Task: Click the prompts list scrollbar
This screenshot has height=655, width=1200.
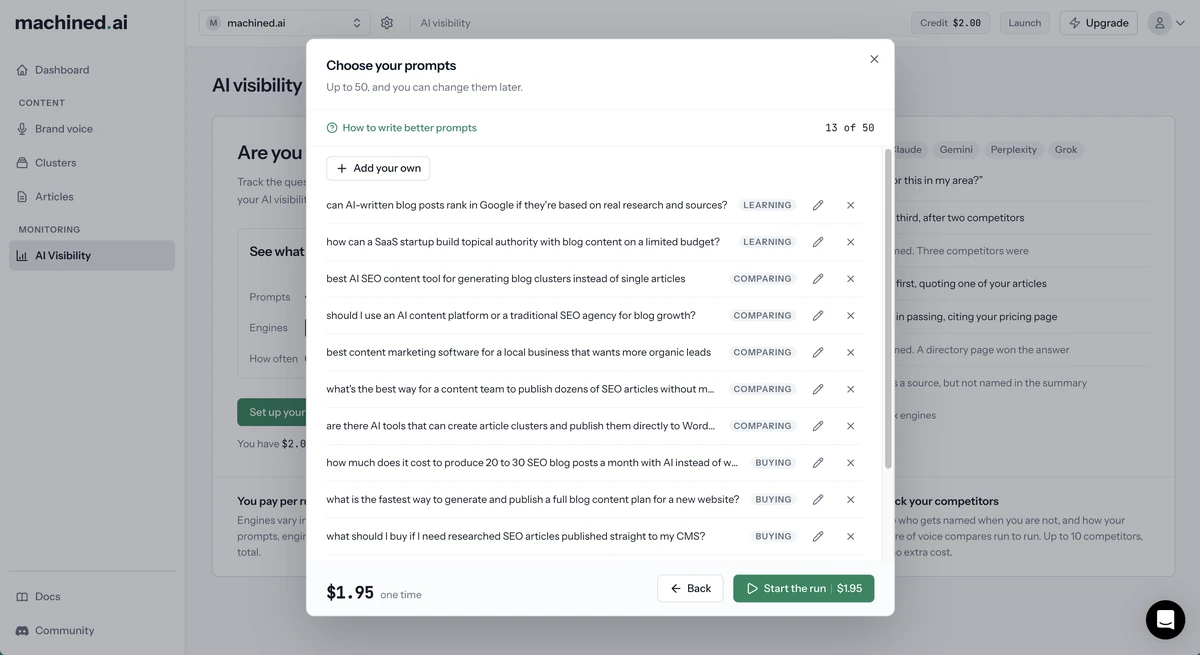Action: click(x=887, y=310)
